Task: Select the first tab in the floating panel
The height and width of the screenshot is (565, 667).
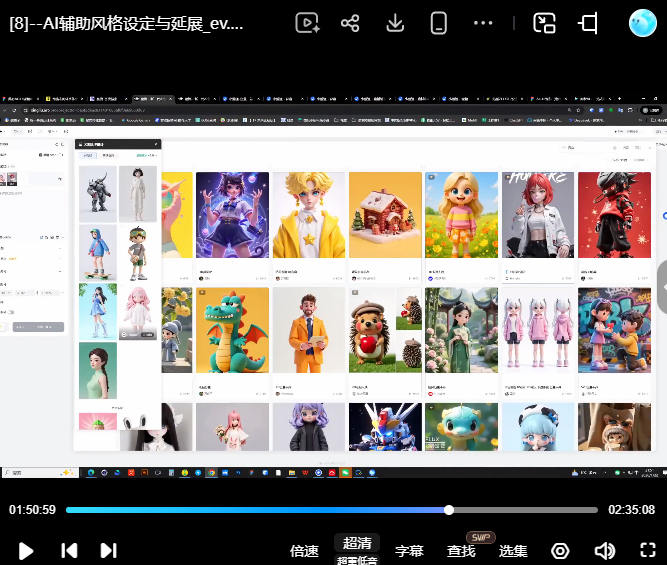Action: click(x=88, y=156)
